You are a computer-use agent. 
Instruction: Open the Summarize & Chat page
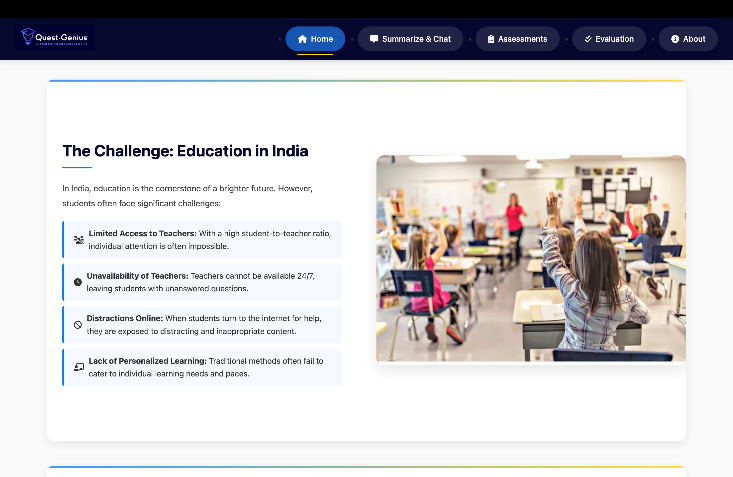[x=410, y=39]
